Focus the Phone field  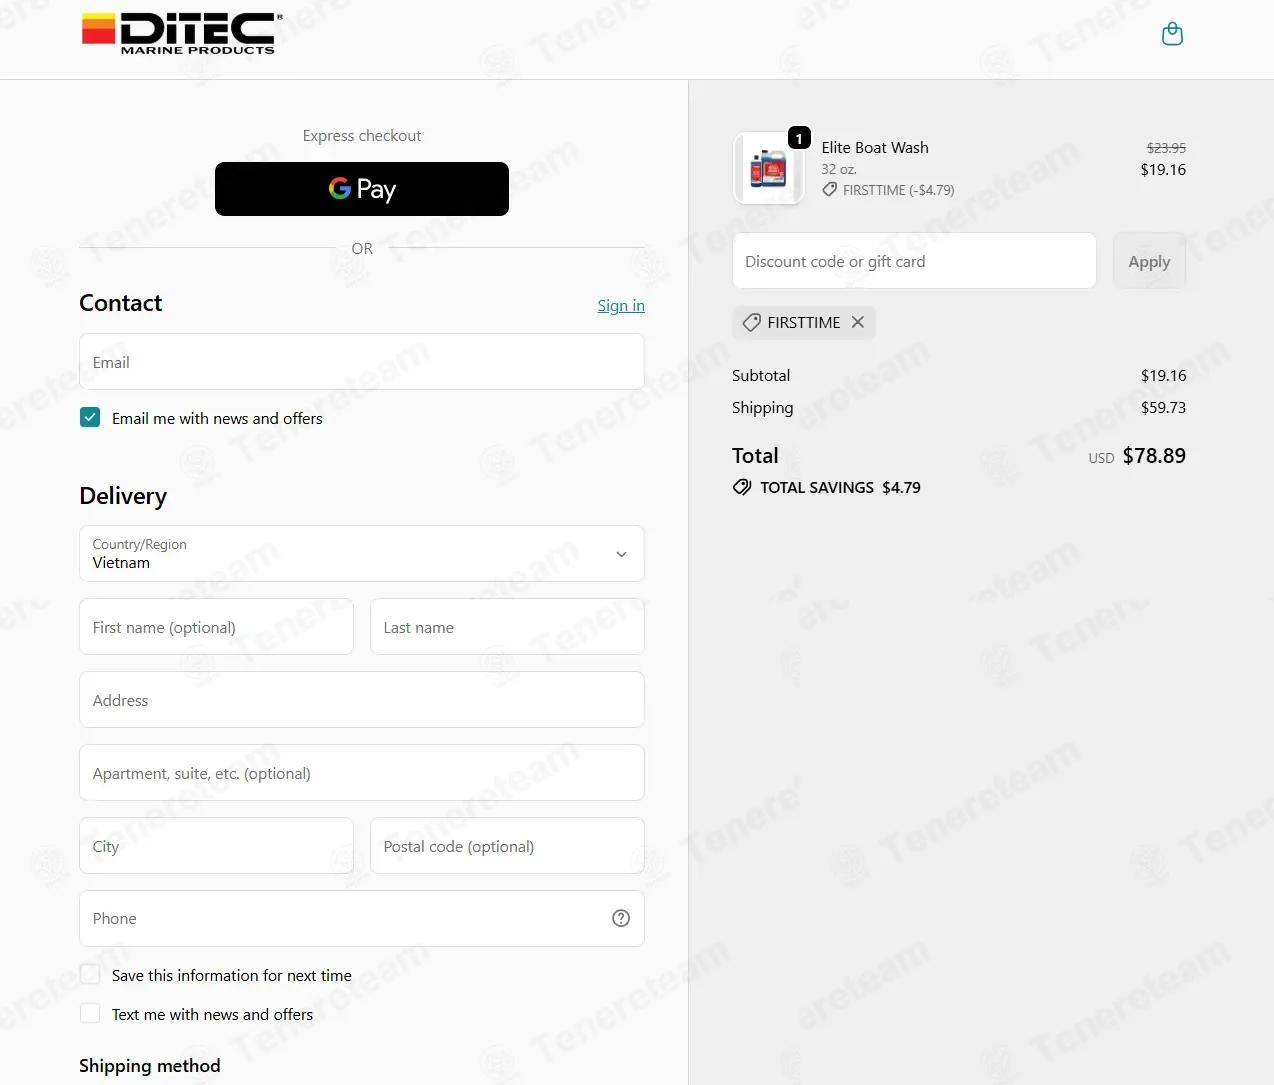362,918
